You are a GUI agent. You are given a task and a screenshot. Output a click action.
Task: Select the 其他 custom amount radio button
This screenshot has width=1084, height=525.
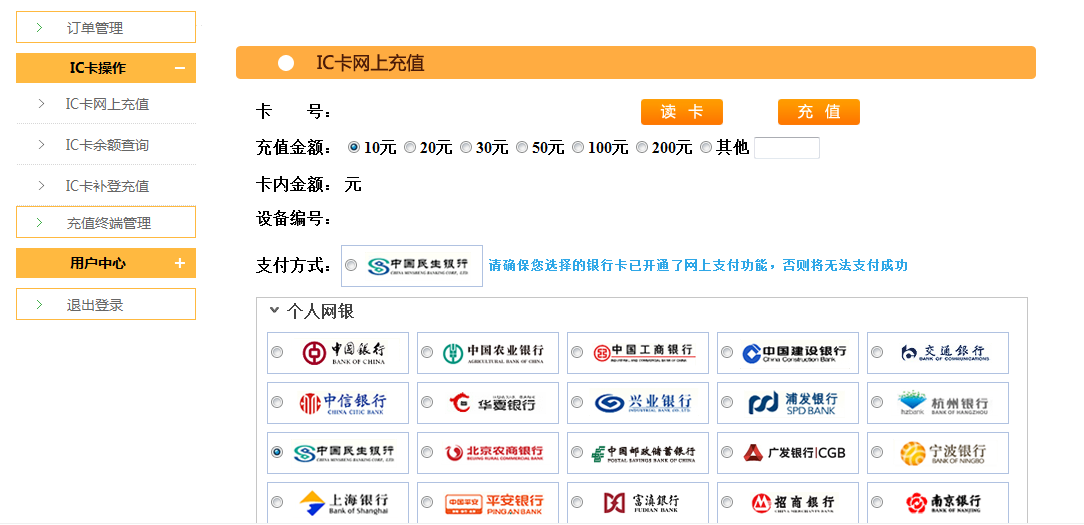pos(706,148)
